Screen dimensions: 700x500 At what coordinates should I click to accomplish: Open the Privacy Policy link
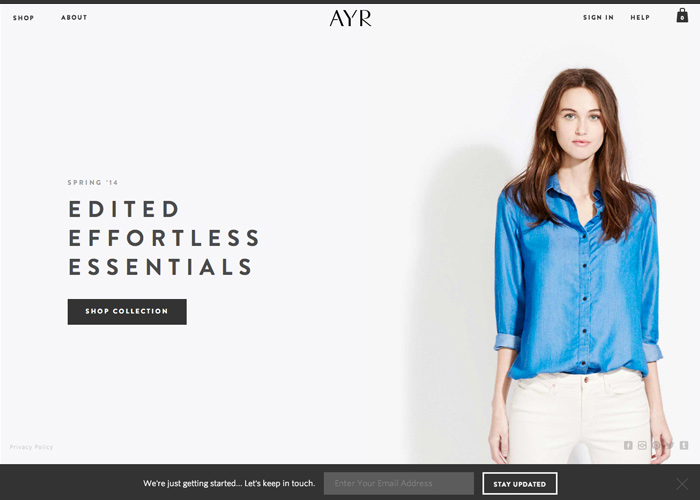point(31,447)
